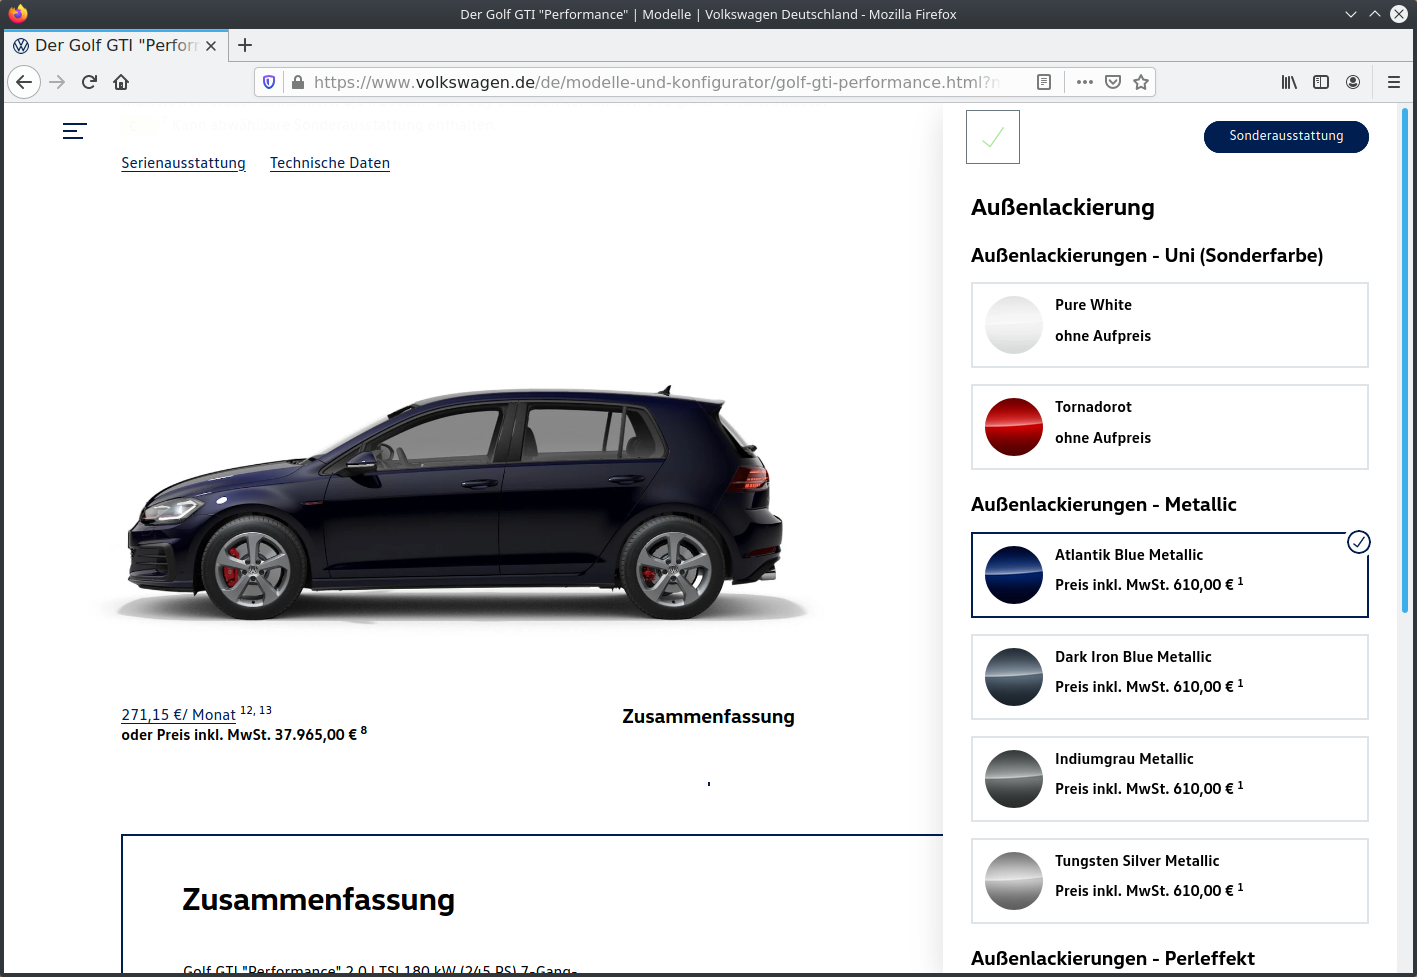Show site security padlock info
Image resolution: width=1417 pixels, height=977 pixels.
tap(297, 82)
